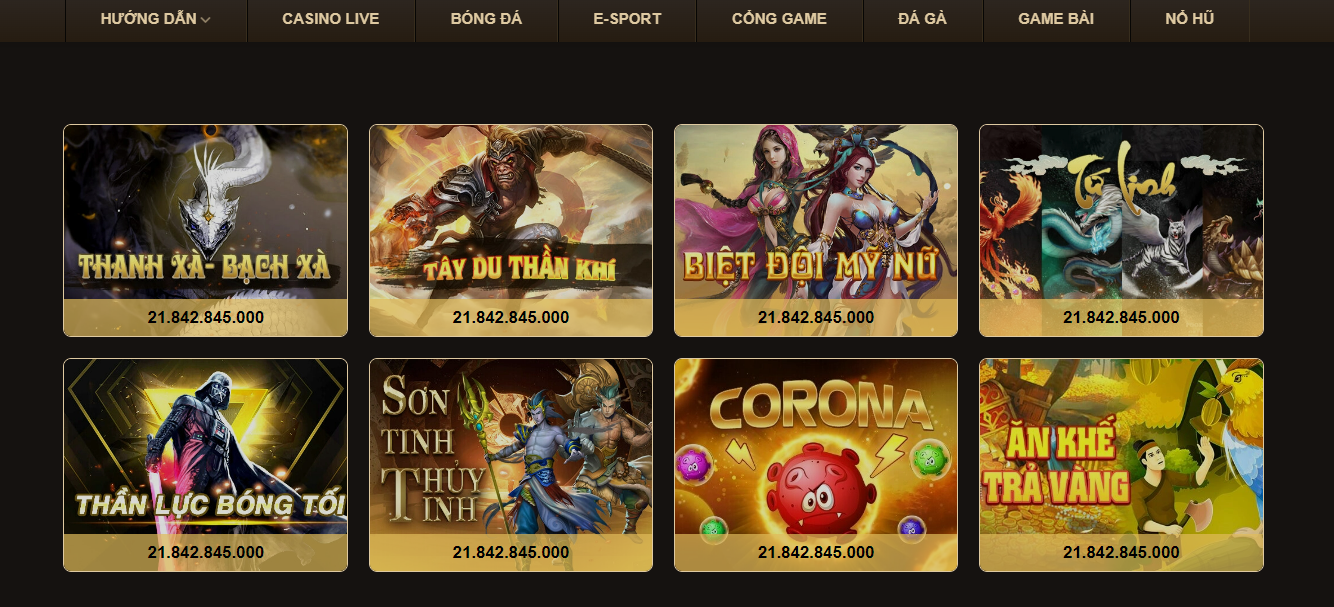Screen dimensions: 1334x607
Task: Click the jackpot amount under Corona
Action: (x=816, y=552)
